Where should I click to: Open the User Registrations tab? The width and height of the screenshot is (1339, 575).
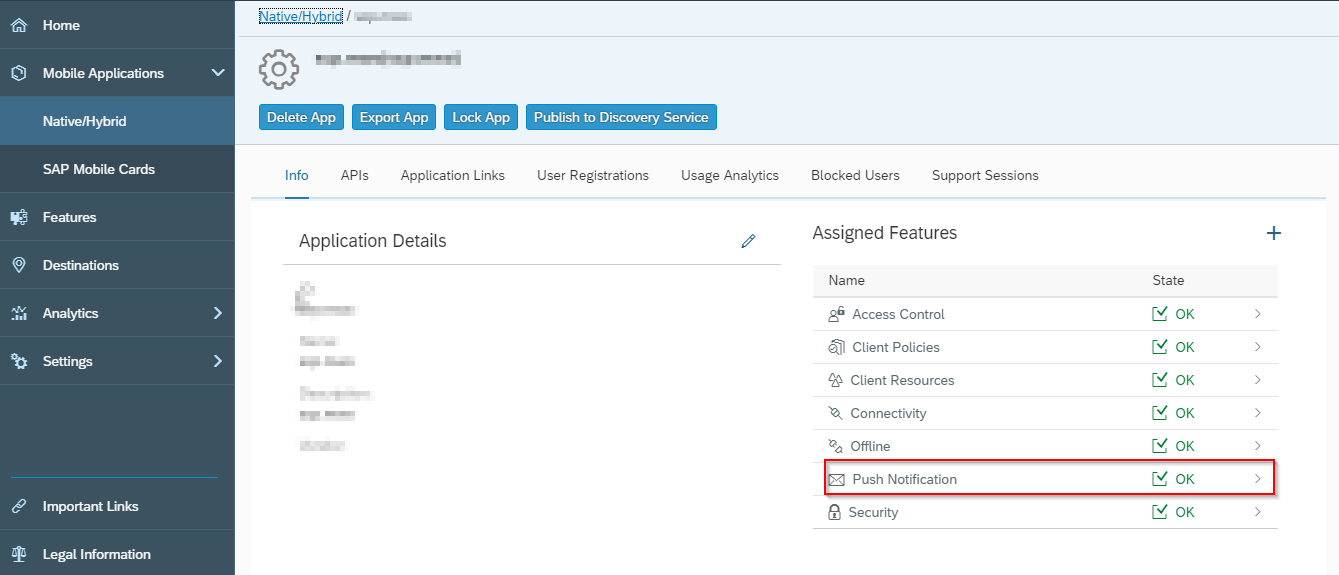(x=592, y=175)
